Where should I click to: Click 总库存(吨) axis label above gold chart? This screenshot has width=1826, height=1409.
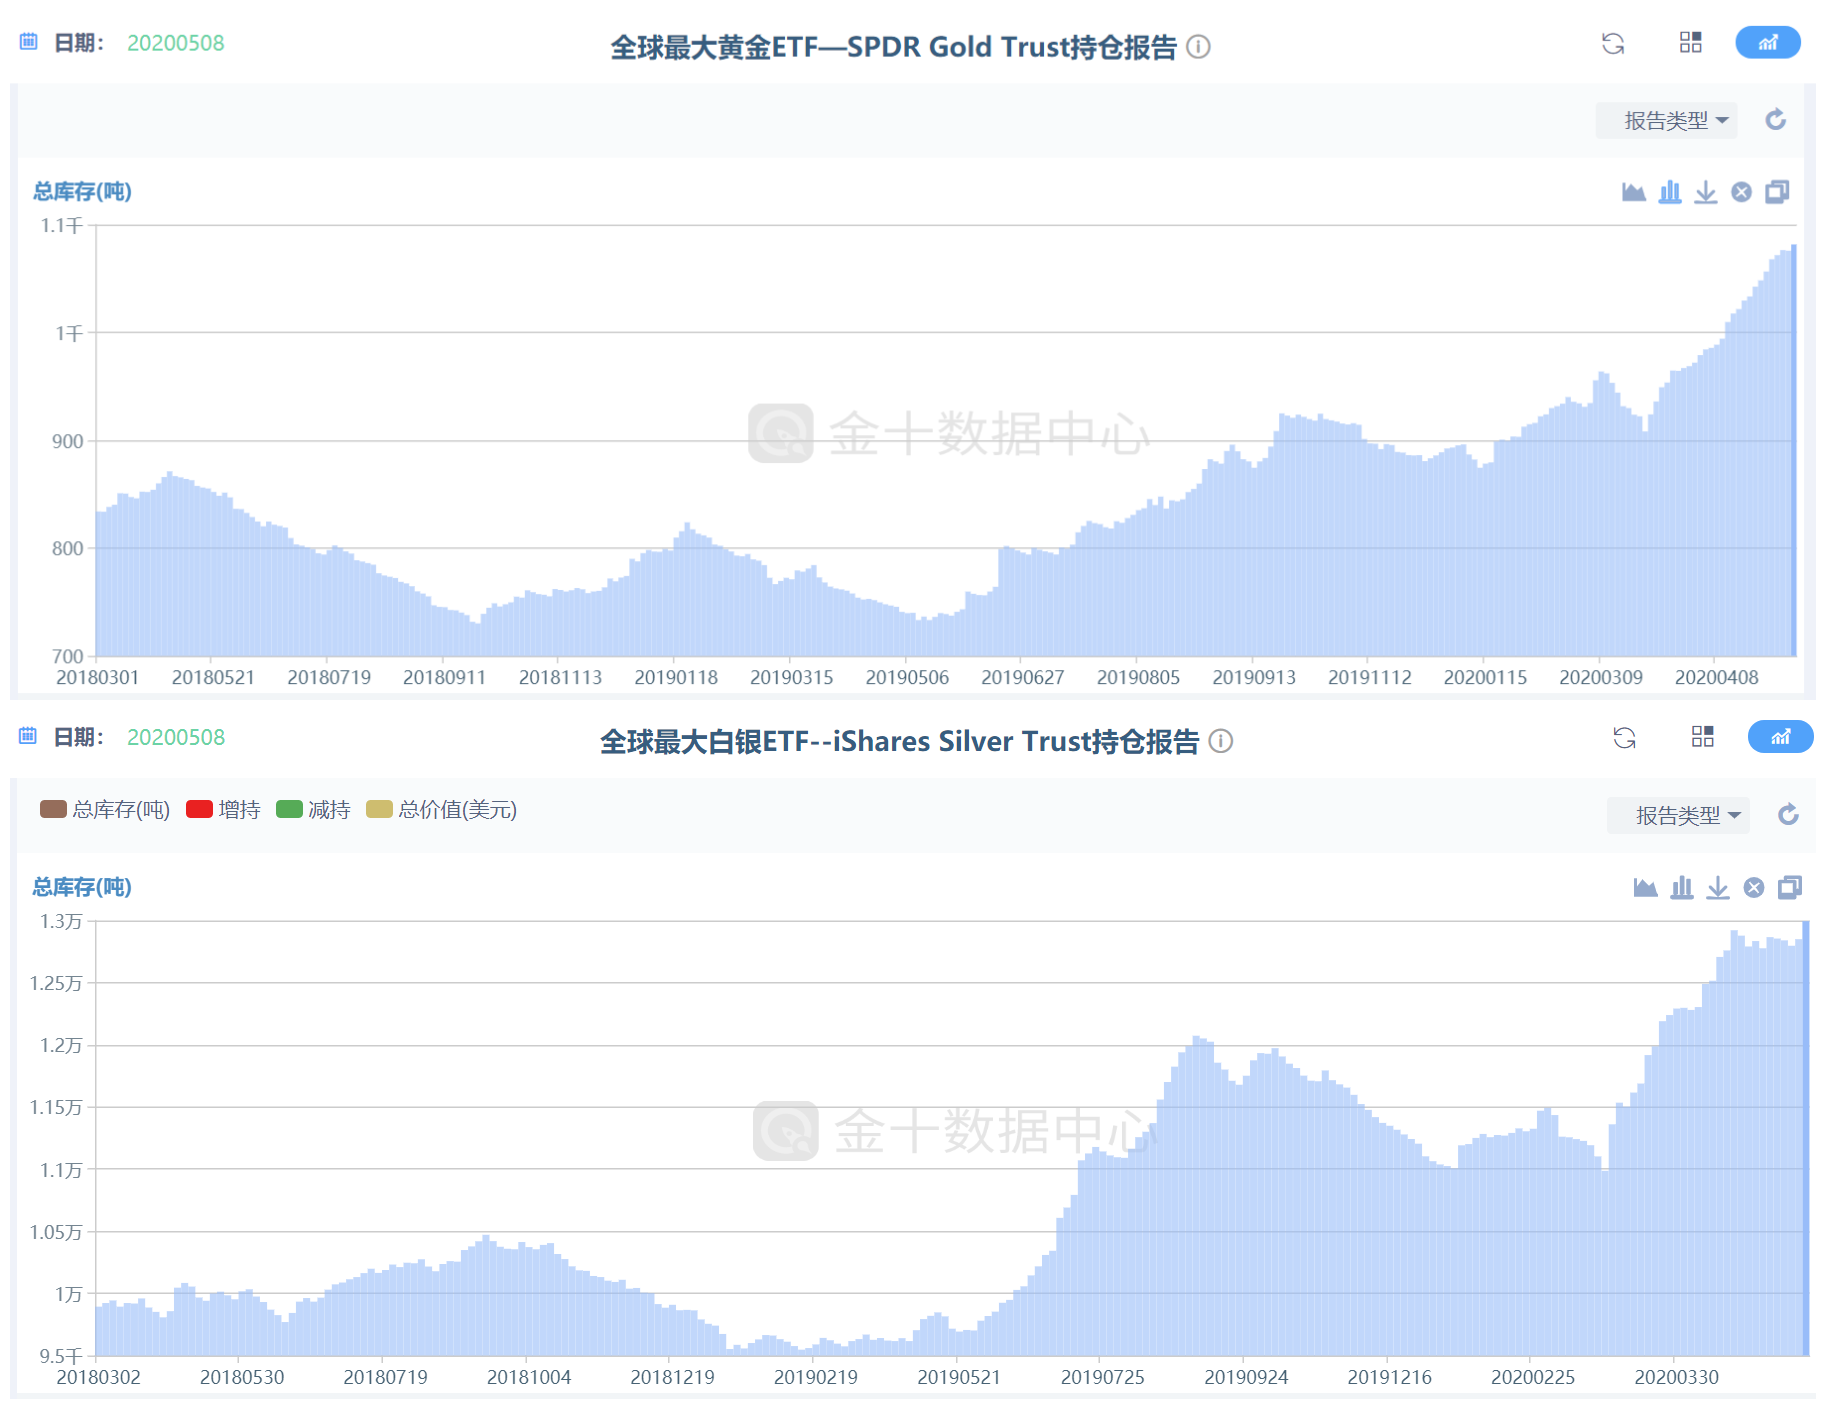point(82,191)
